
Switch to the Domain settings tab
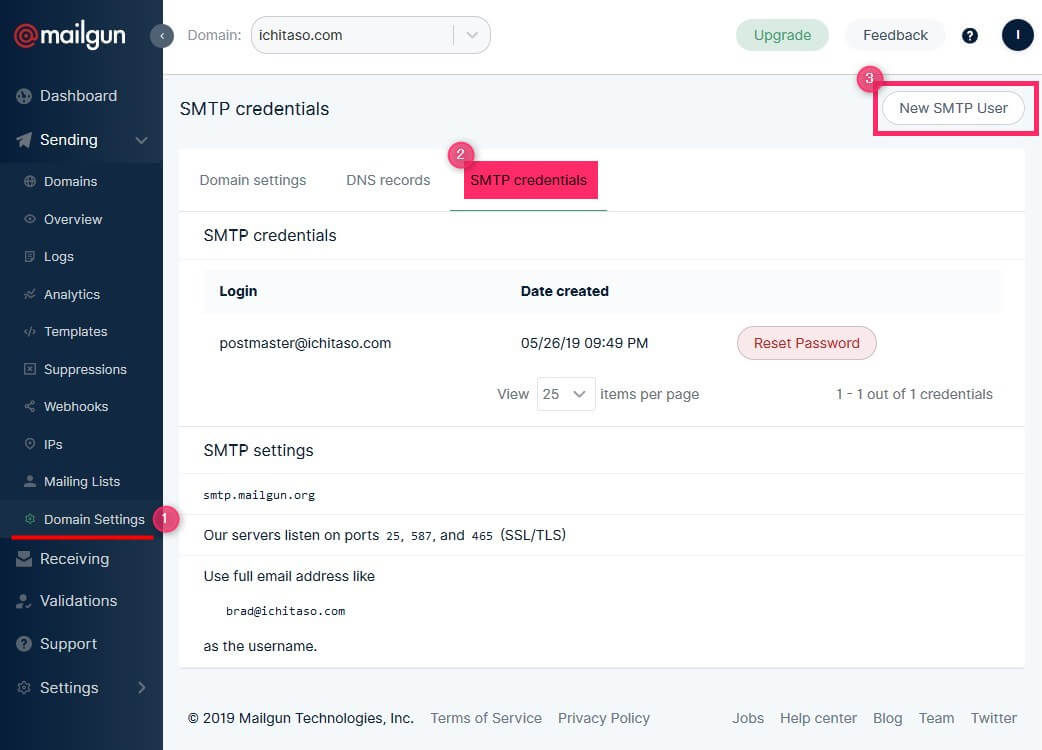click(253, 181)
